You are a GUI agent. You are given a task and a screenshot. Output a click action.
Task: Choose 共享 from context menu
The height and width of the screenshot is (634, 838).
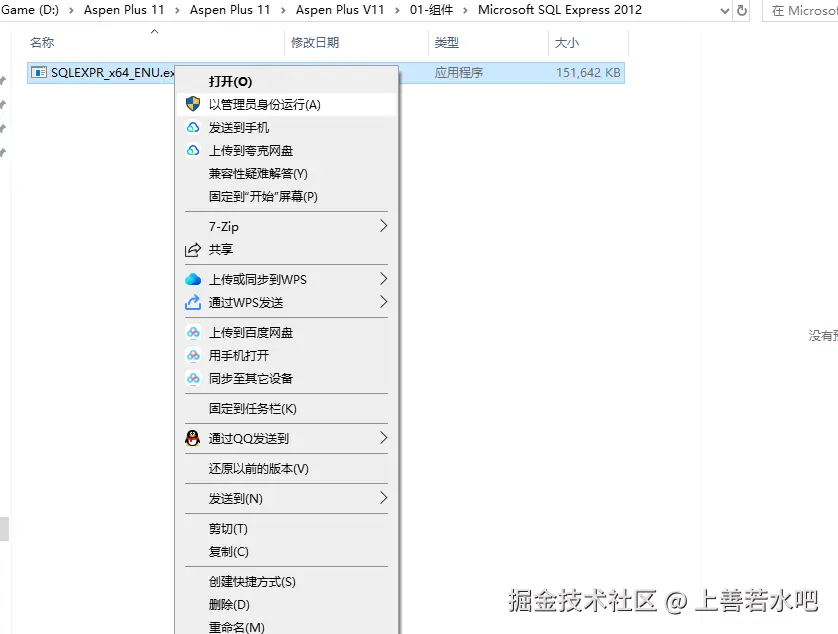[286, 249]
